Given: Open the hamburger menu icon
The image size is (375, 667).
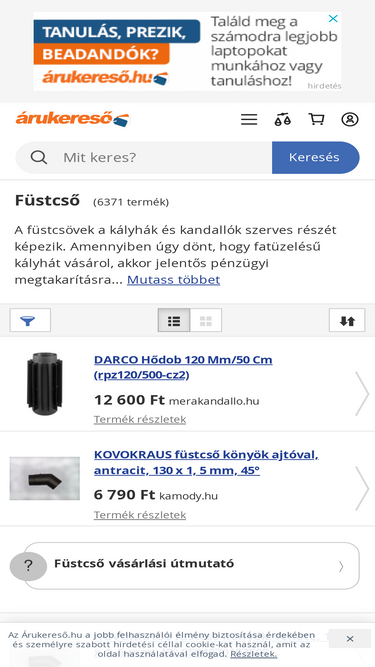Looking at the screenshot, I should pyautogui.click(x=249, y=120).
